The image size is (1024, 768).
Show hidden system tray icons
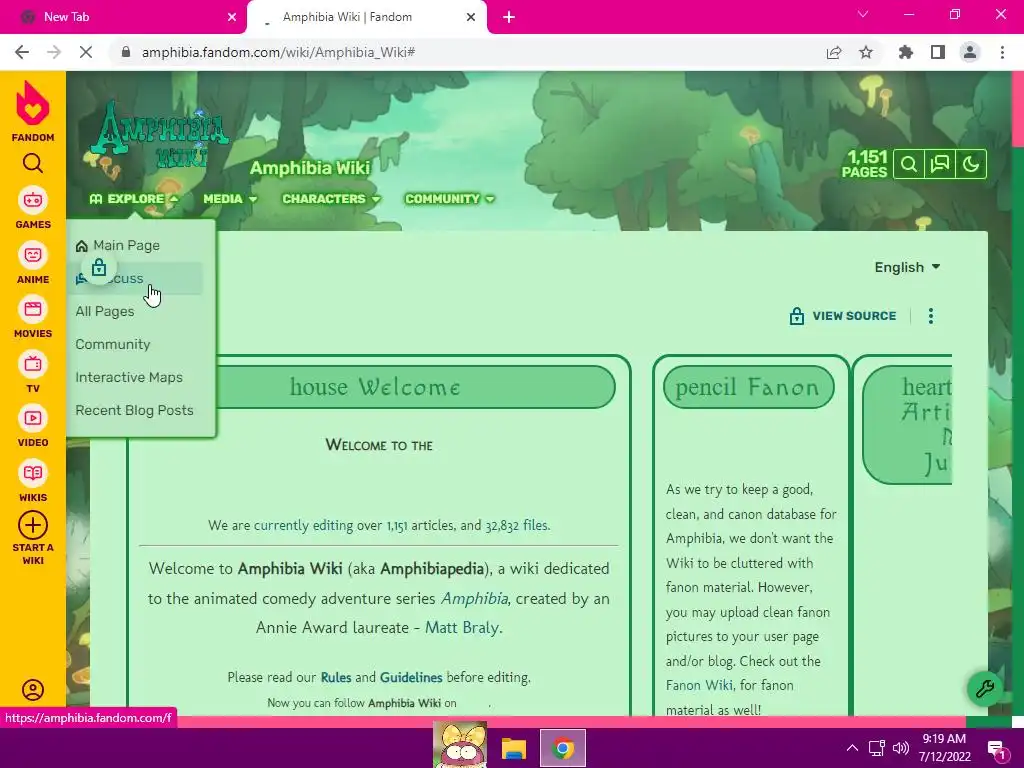(x=852, y=748)
